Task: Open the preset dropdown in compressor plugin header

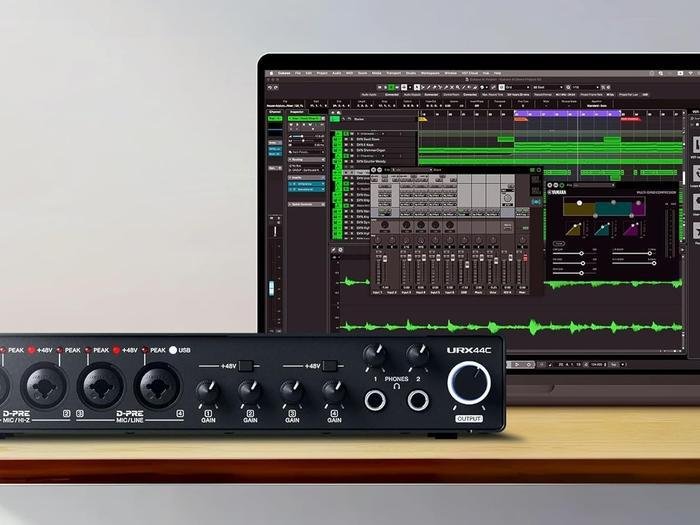Action: tap(594, 185)
